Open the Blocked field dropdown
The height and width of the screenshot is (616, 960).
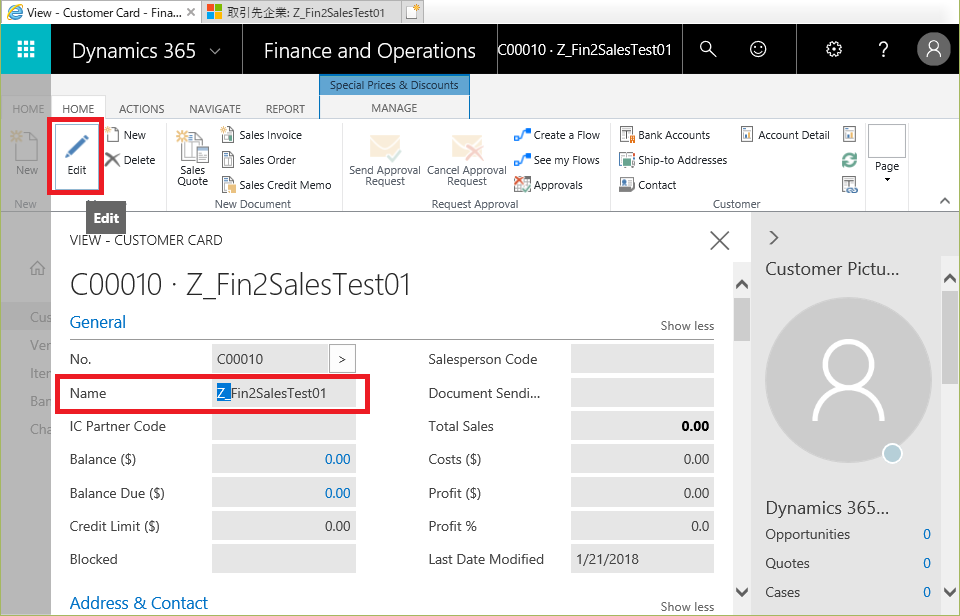[x=283, y=559]
